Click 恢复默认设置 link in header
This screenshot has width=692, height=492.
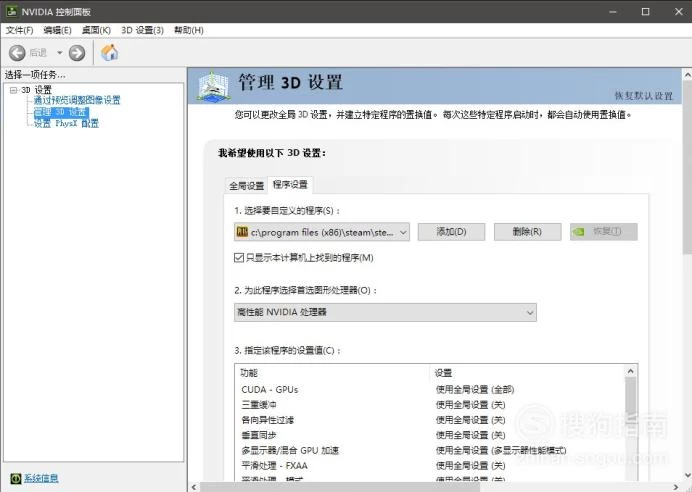643,96
